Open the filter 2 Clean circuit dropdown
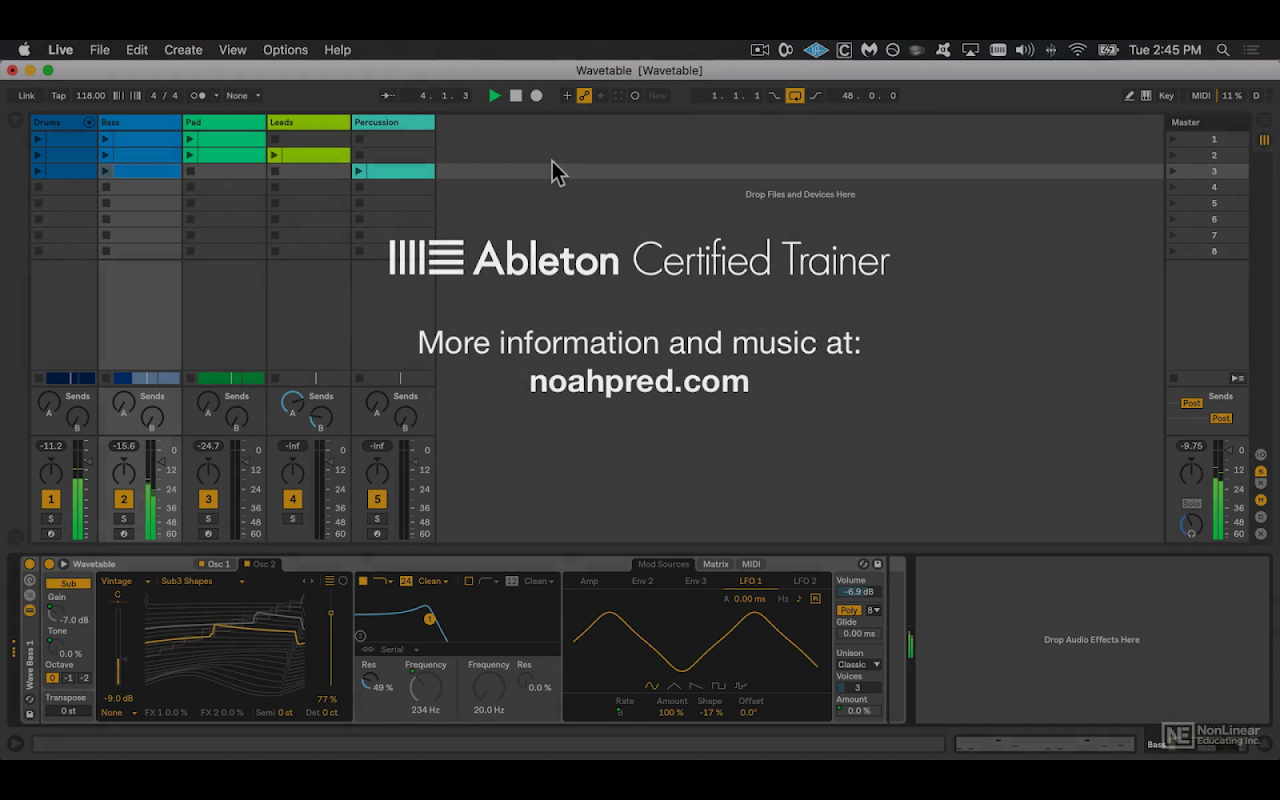The height and width of the screenshot is (800, 1280). pyautogui.click(x=540, y=581)
